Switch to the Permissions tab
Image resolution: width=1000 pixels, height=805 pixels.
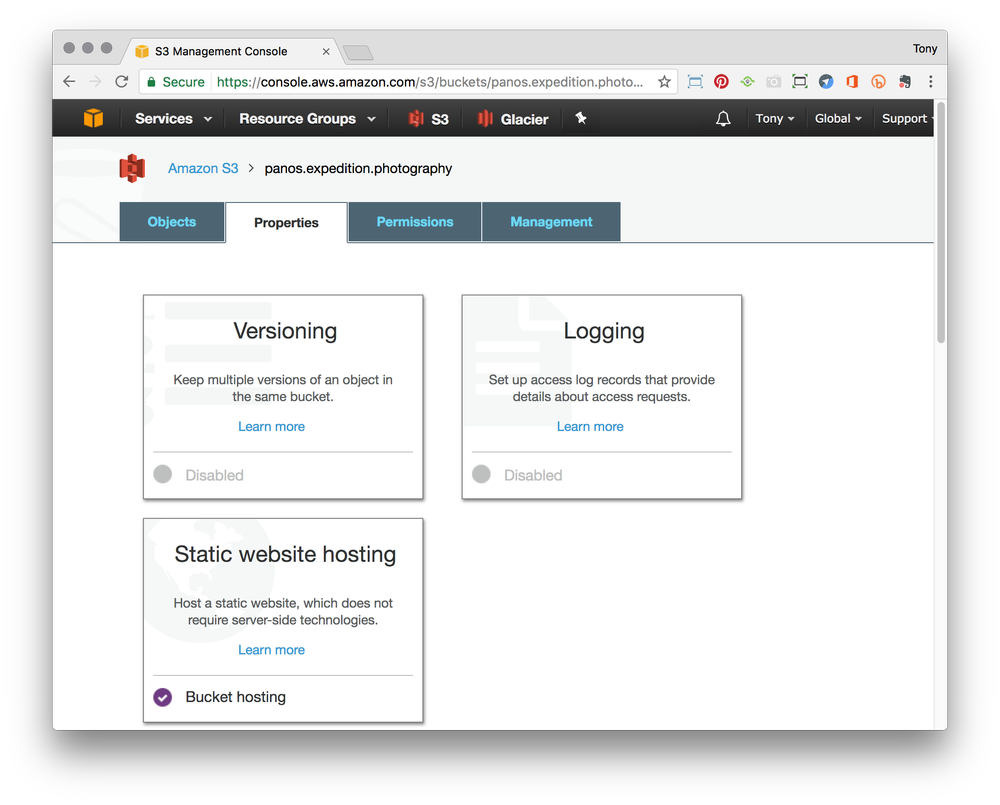[x=415, y=222]
